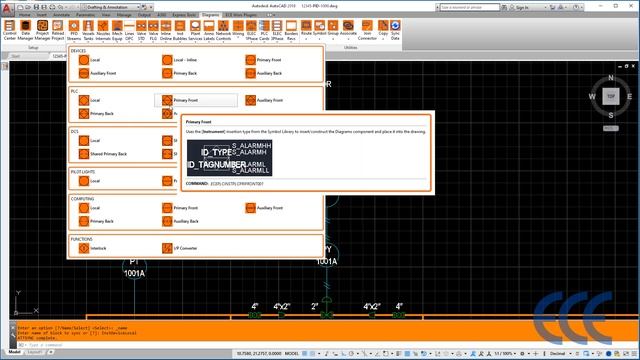Open Valve FLG gallery
This screenshot has width=640, height=360.
pyautogui.click(x=153, y=31)
